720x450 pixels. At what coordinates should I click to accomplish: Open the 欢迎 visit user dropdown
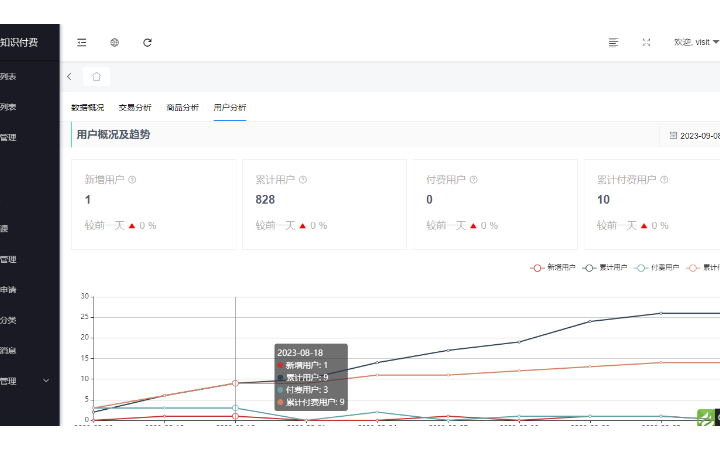pyautogui.click(x=696, y=42)
